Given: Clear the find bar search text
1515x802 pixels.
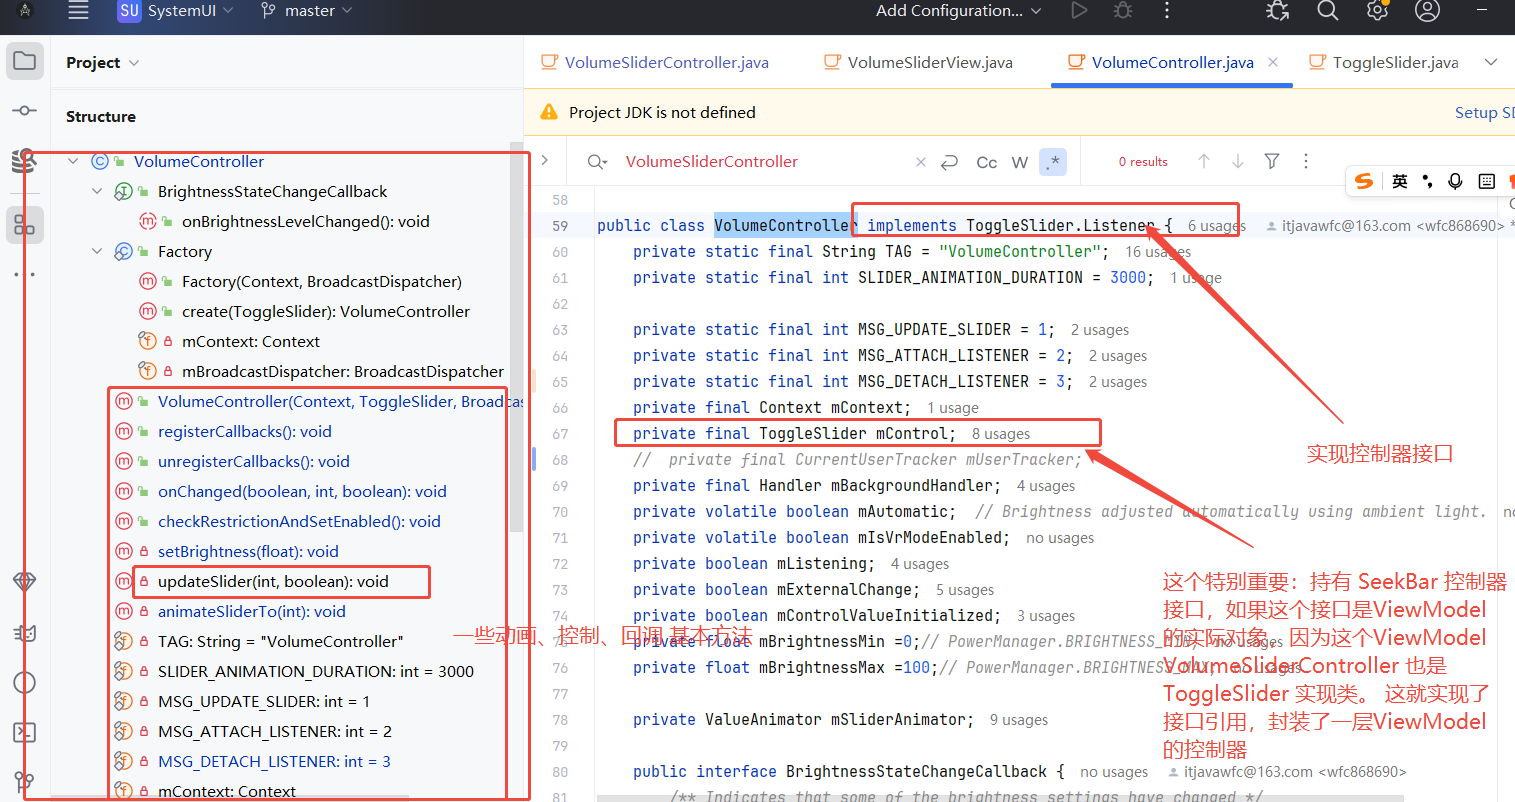Looking at the screenshot, I should 921,162.
